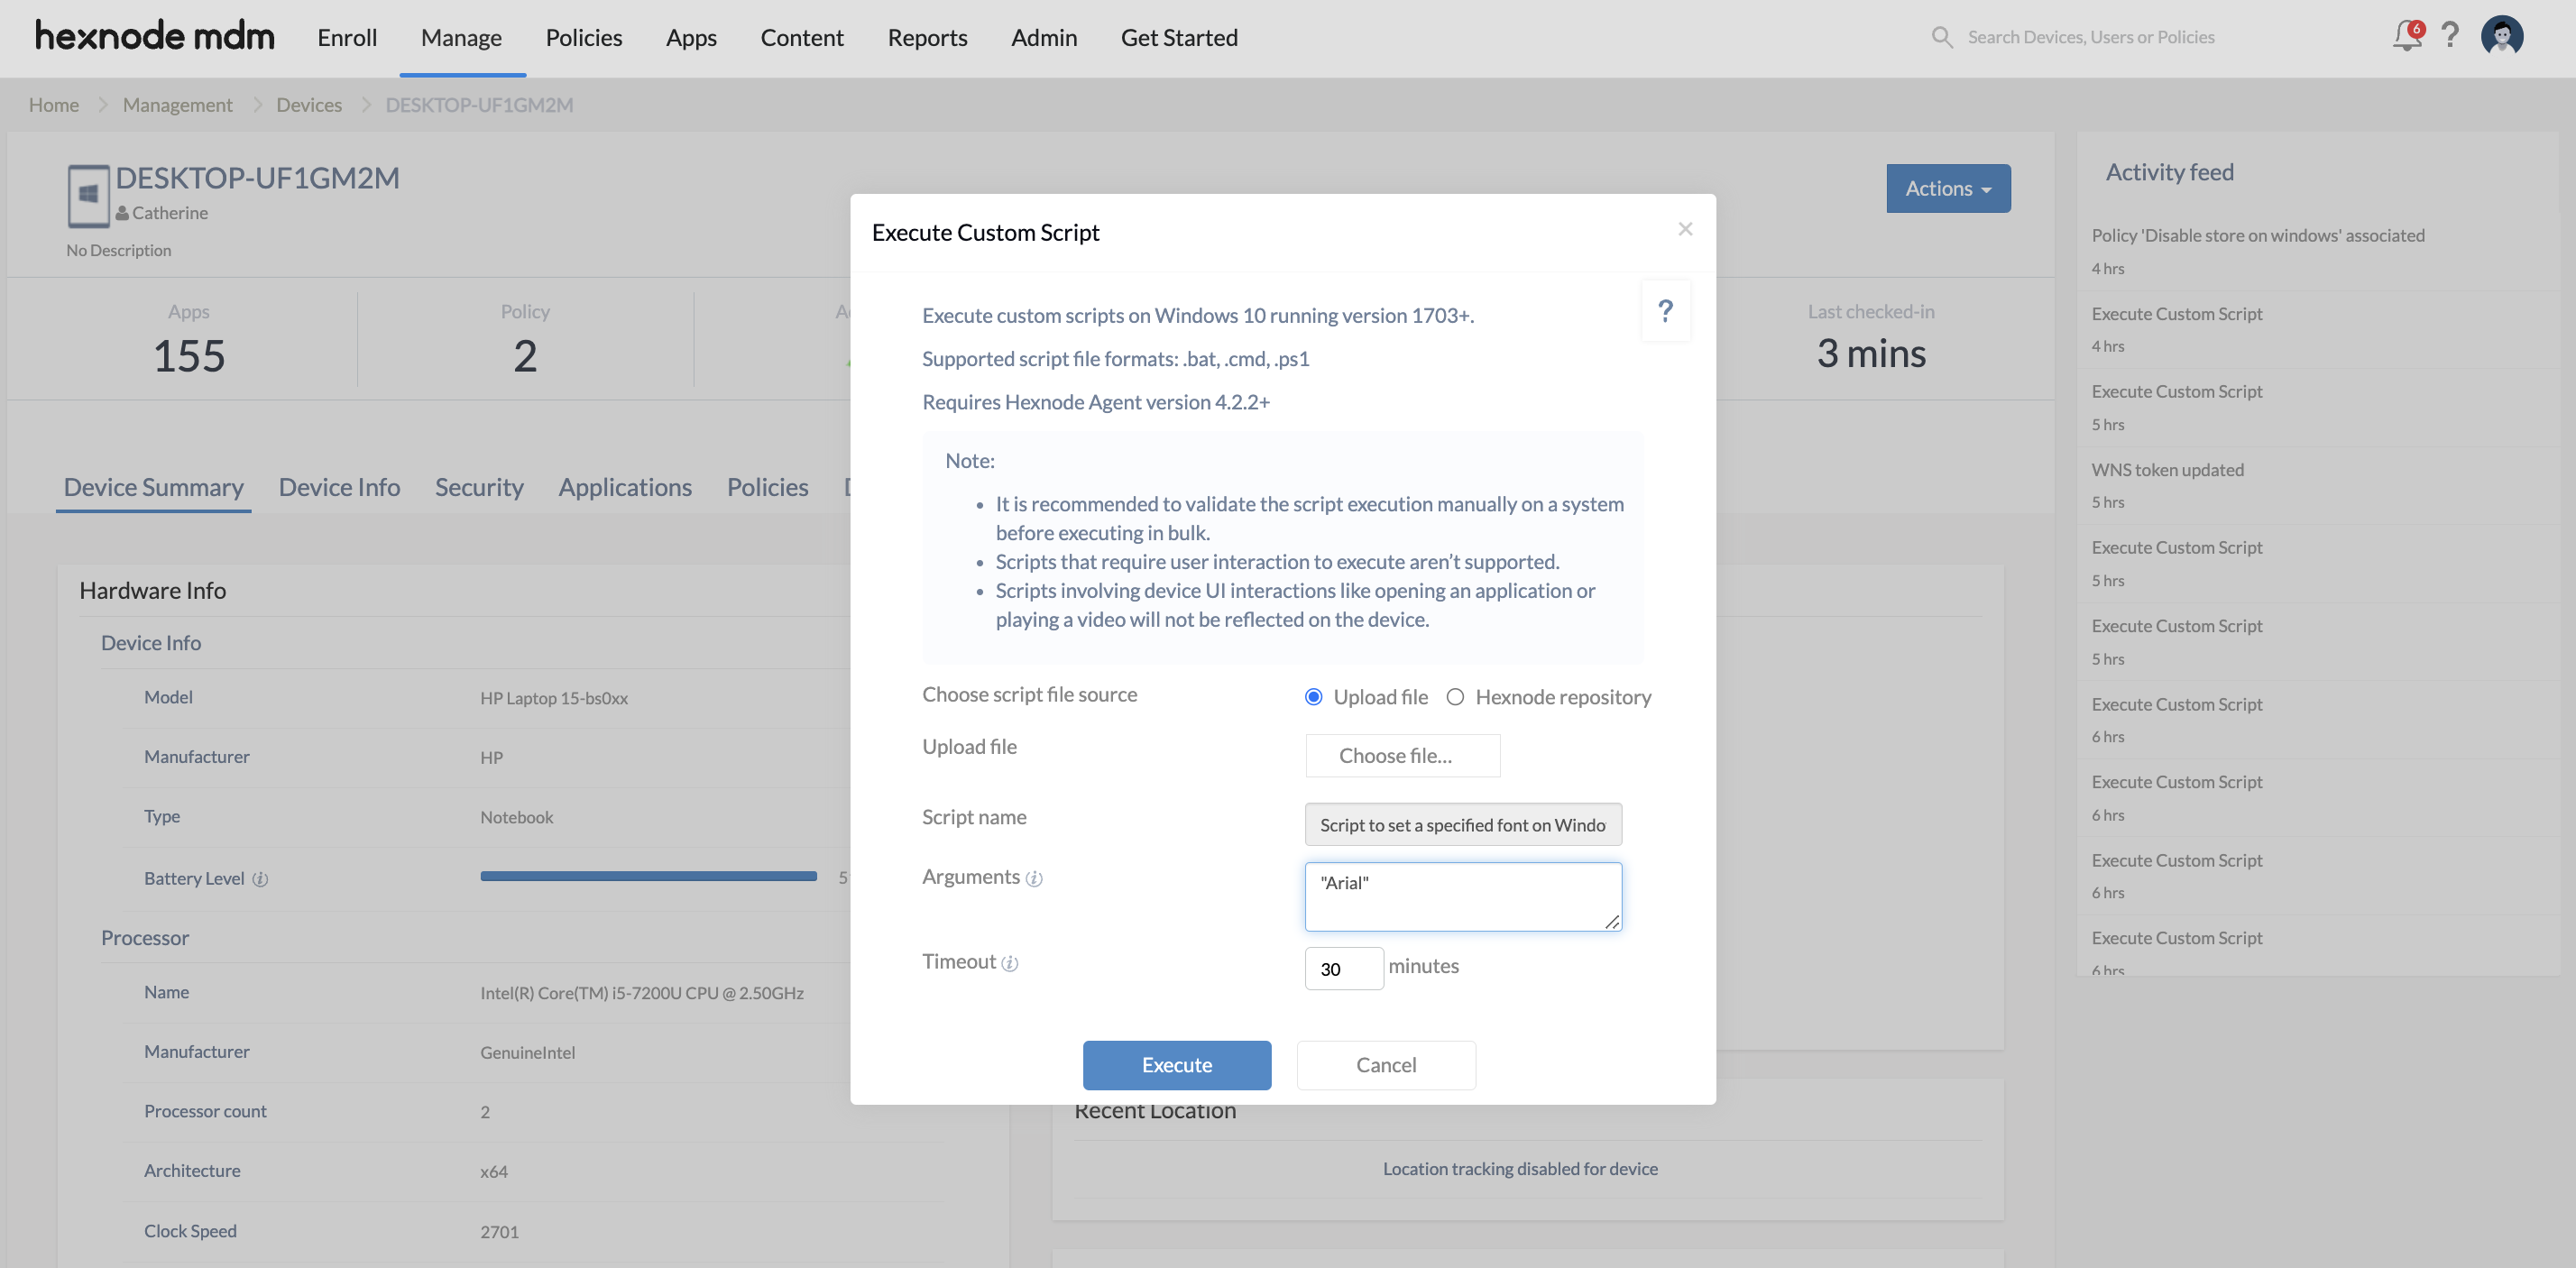Open the Reports menu
The width and height of the screenshot is (2576, 1268).
[927, 37]
